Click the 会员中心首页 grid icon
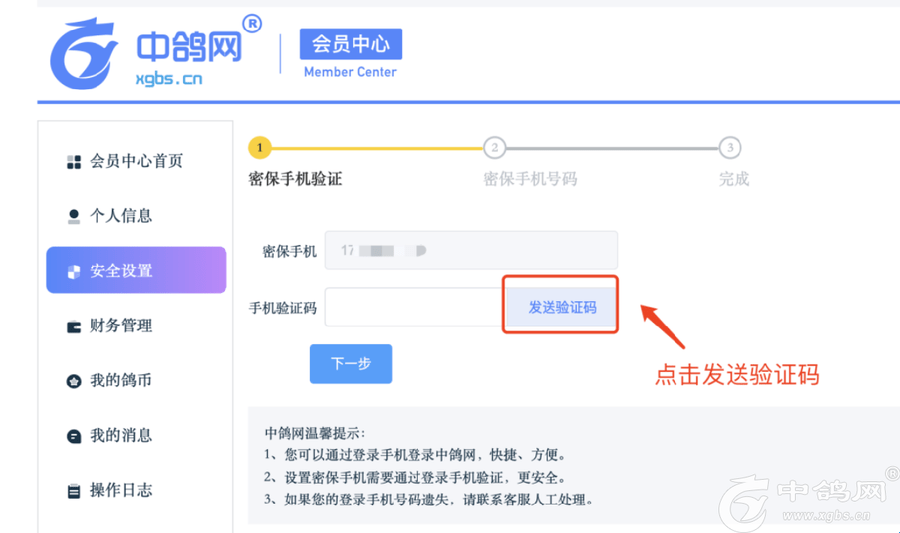The image size is (900, 533). (73, 162)
